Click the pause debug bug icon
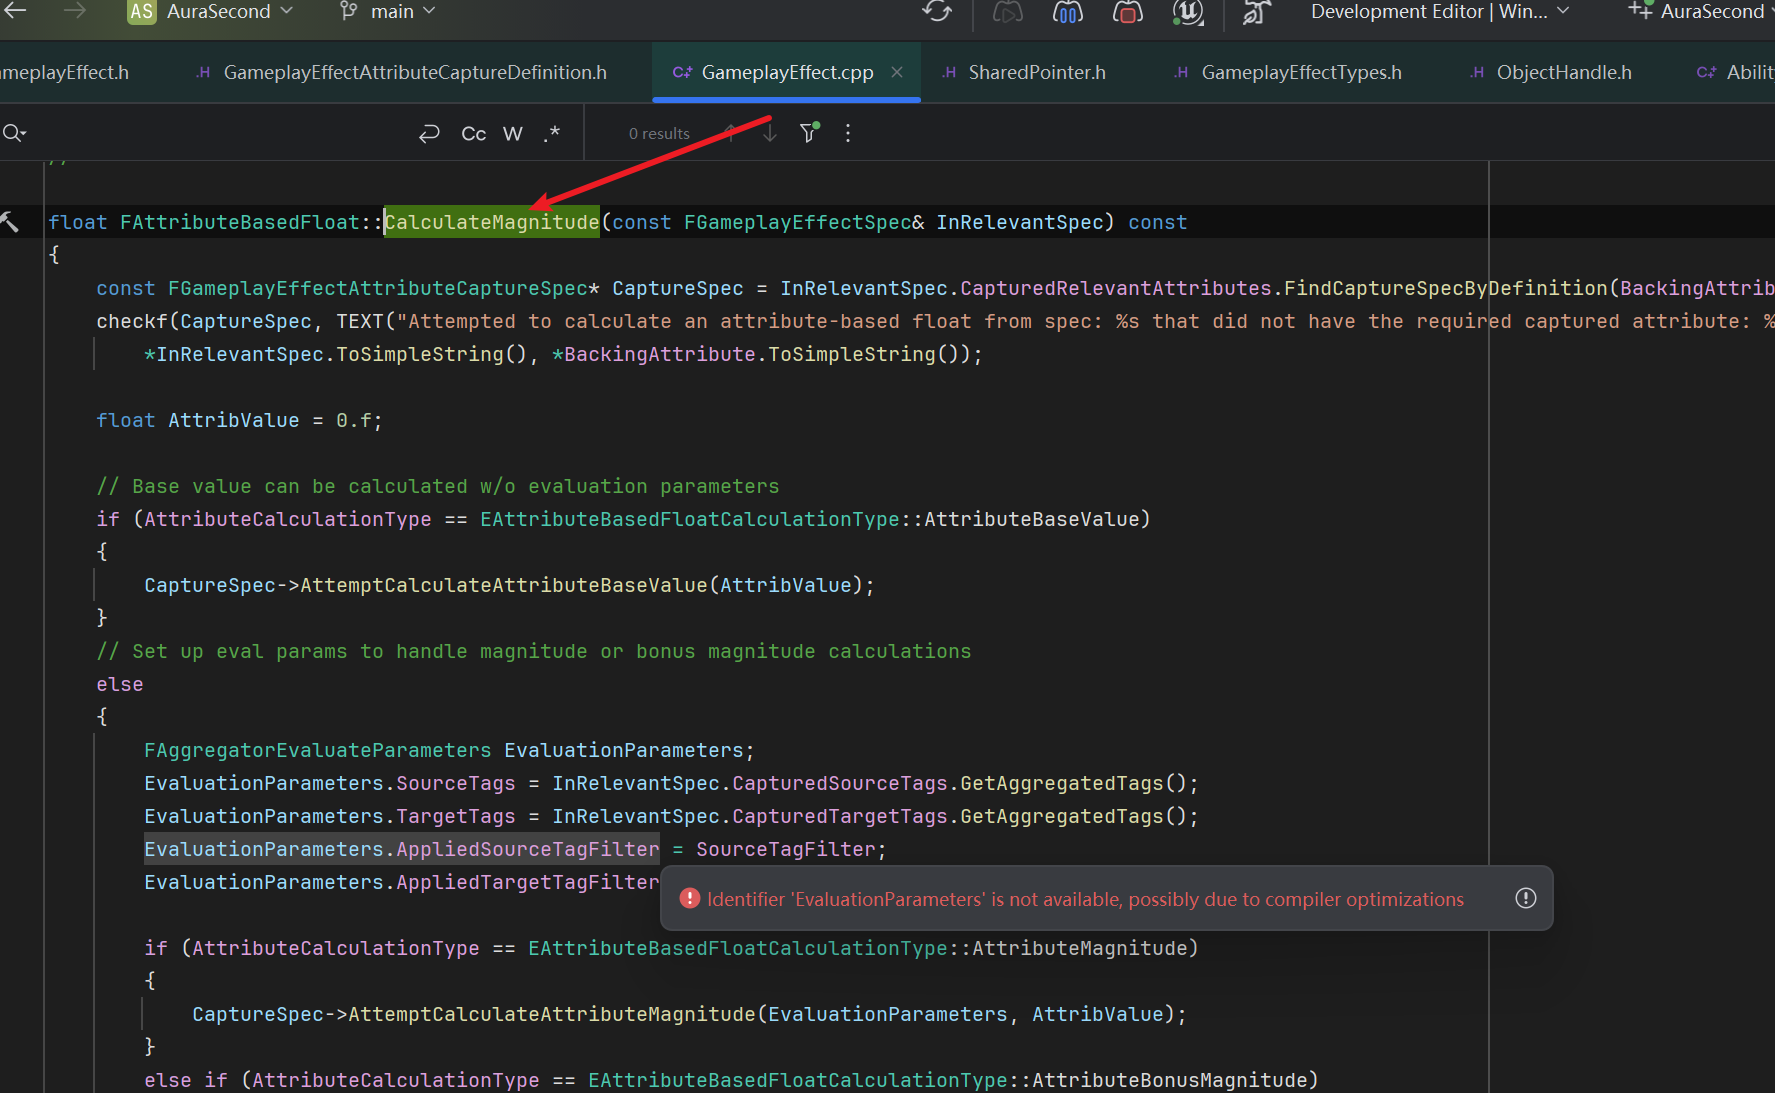Viewport: 1775px width, 1093px height. pos(1068,12)
